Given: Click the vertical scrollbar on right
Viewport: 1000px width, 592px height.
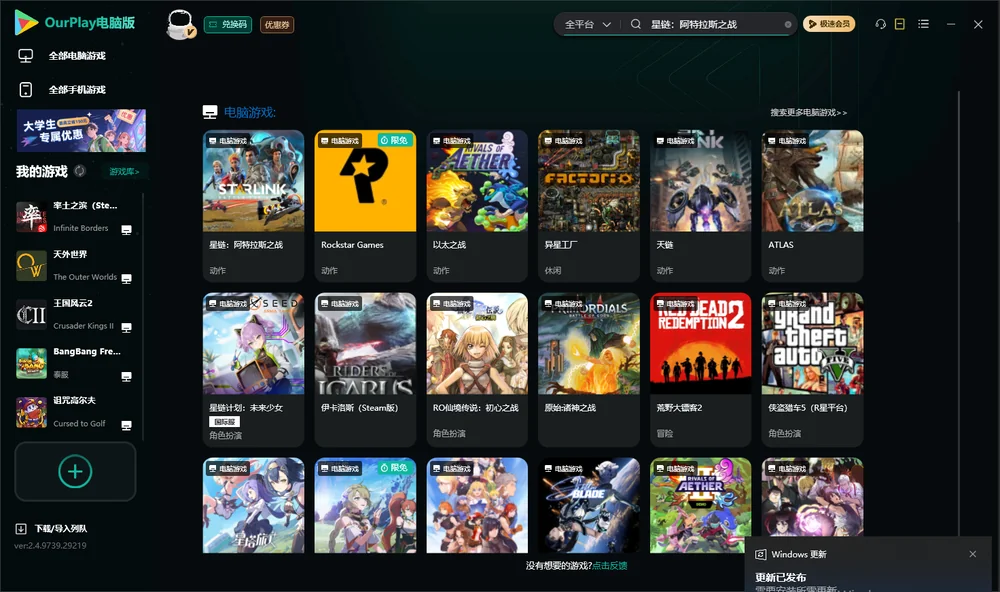Looking at the screenshot, I should 958,313.
